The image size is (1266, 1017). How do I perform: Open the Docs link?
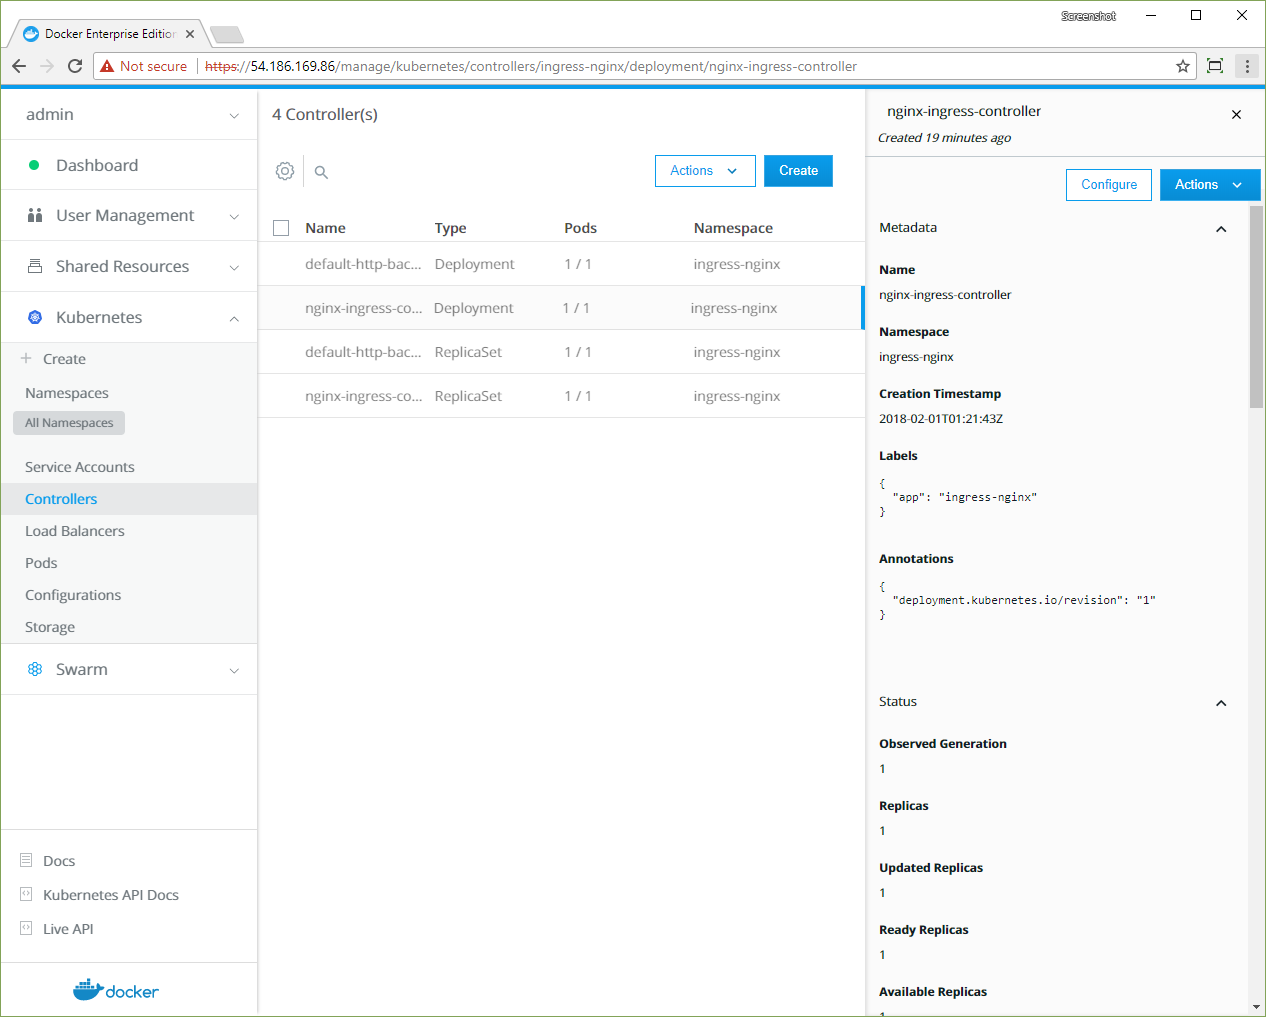point(59,861)
